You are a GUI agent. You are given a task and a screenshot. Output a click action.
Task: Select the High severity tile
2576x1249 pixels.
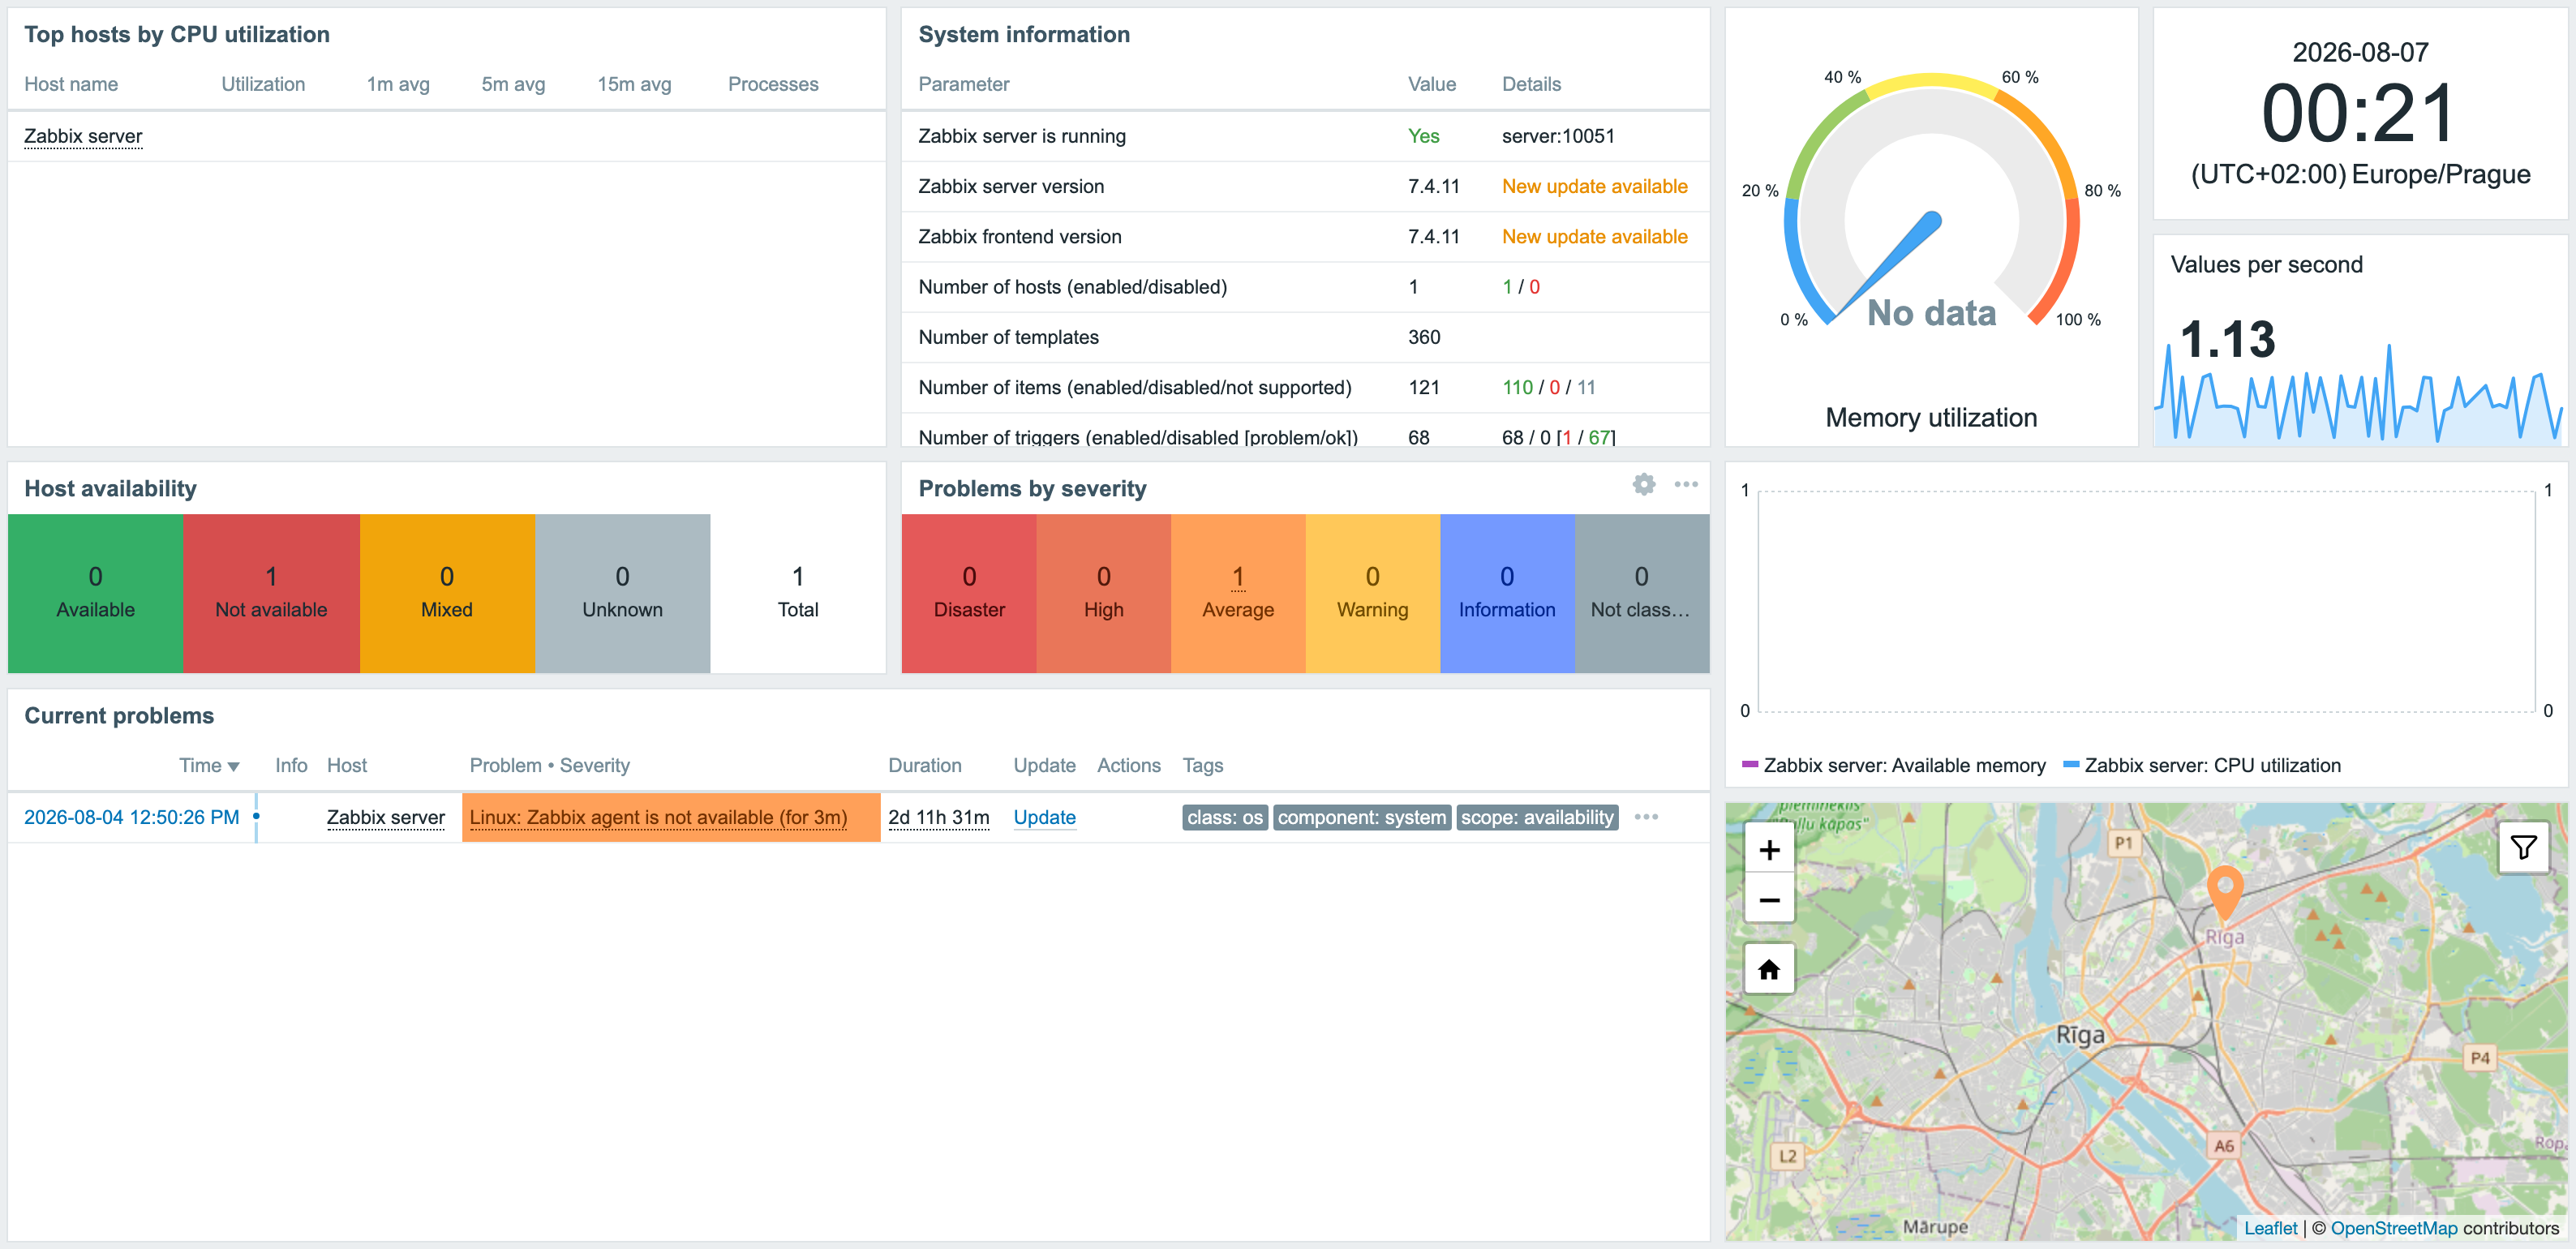pyautogui.click(x=1103, y=593)
